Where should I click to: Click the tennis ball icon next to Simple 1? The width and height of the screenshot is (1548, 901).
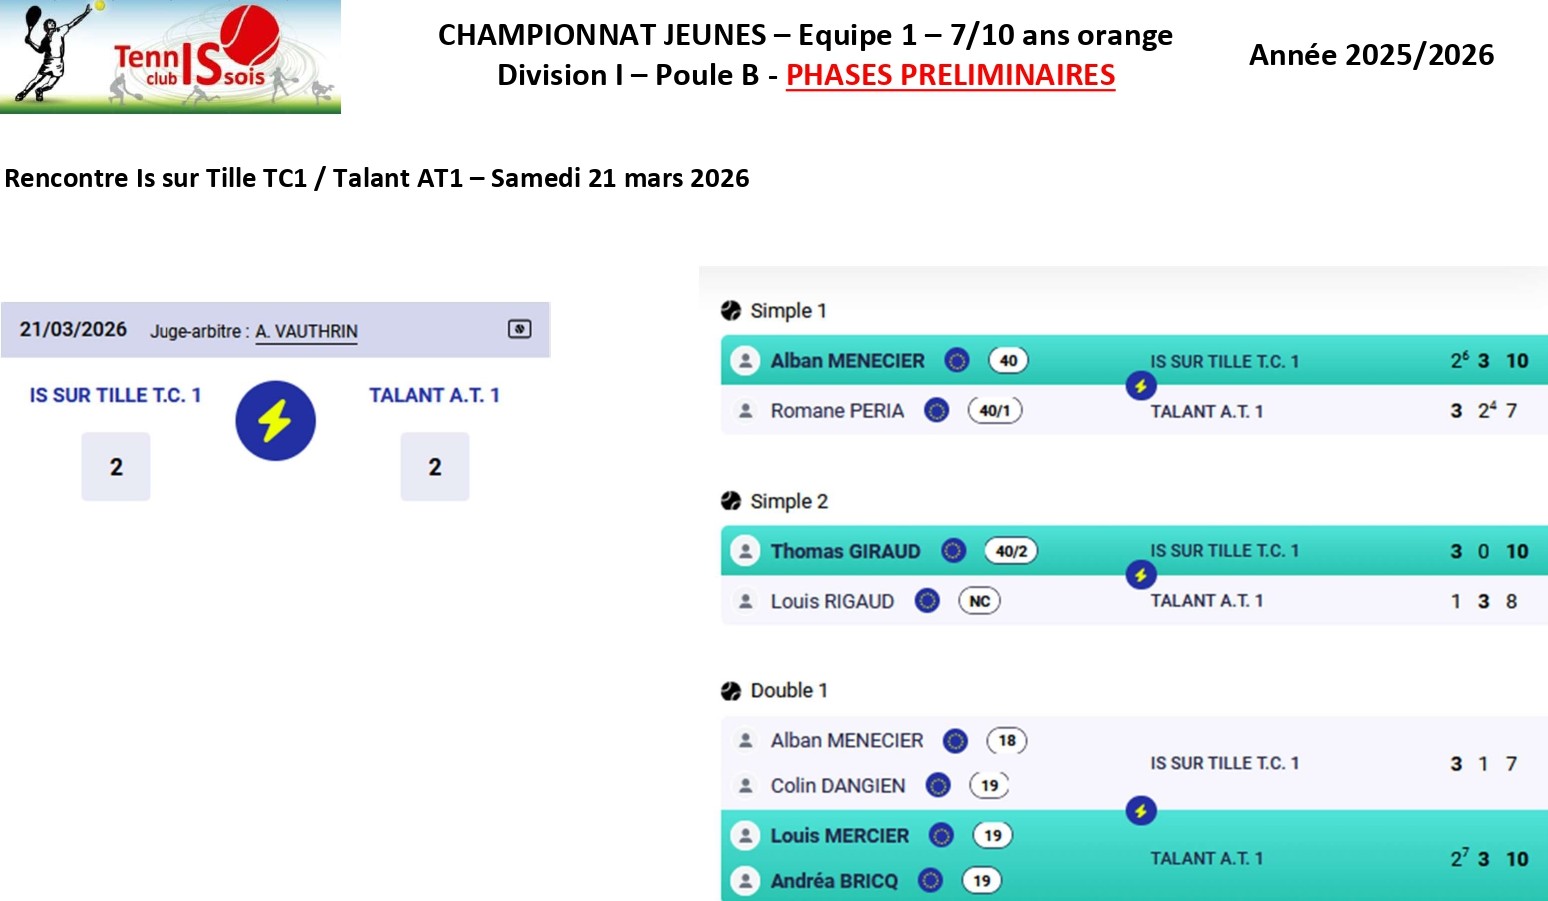(731, 311)
